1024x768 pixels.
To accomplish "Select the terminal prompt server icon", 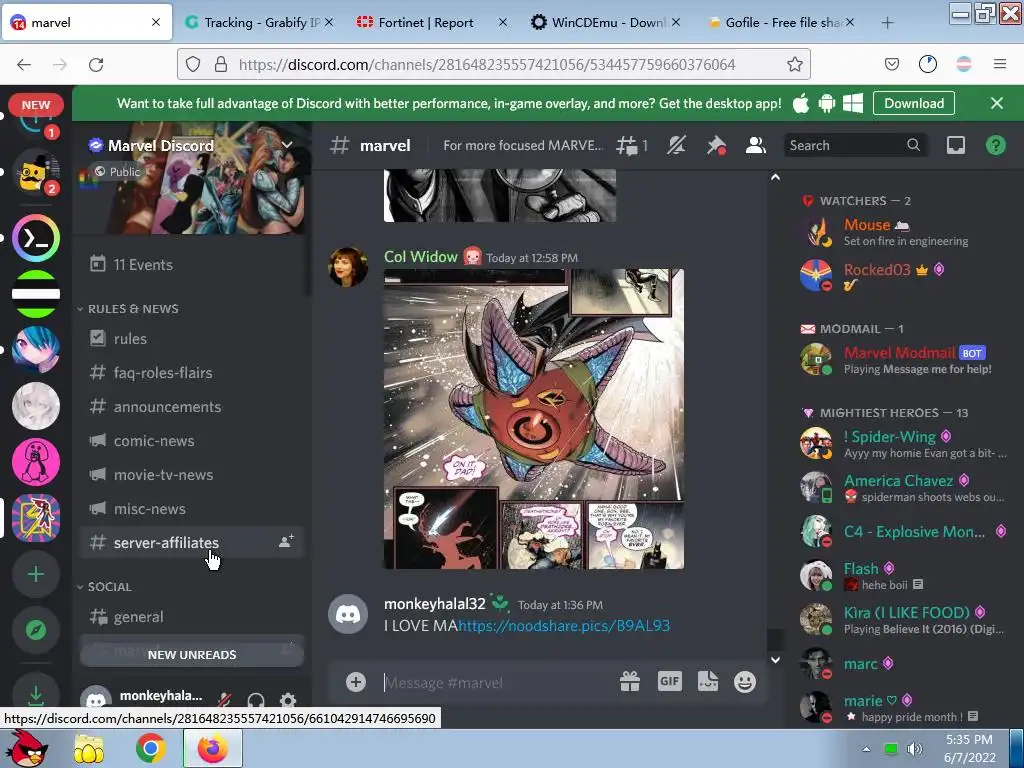I will coord(36,238).
